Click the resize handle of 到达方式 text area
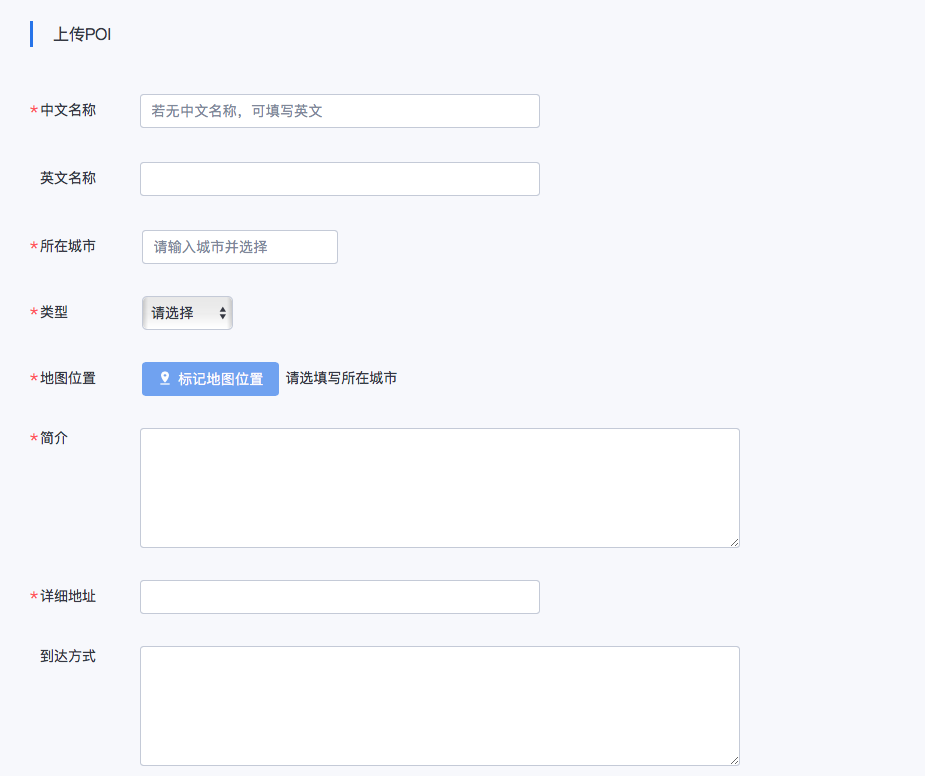925x776 pixels. pyautogui.click(x=734, y=760)
